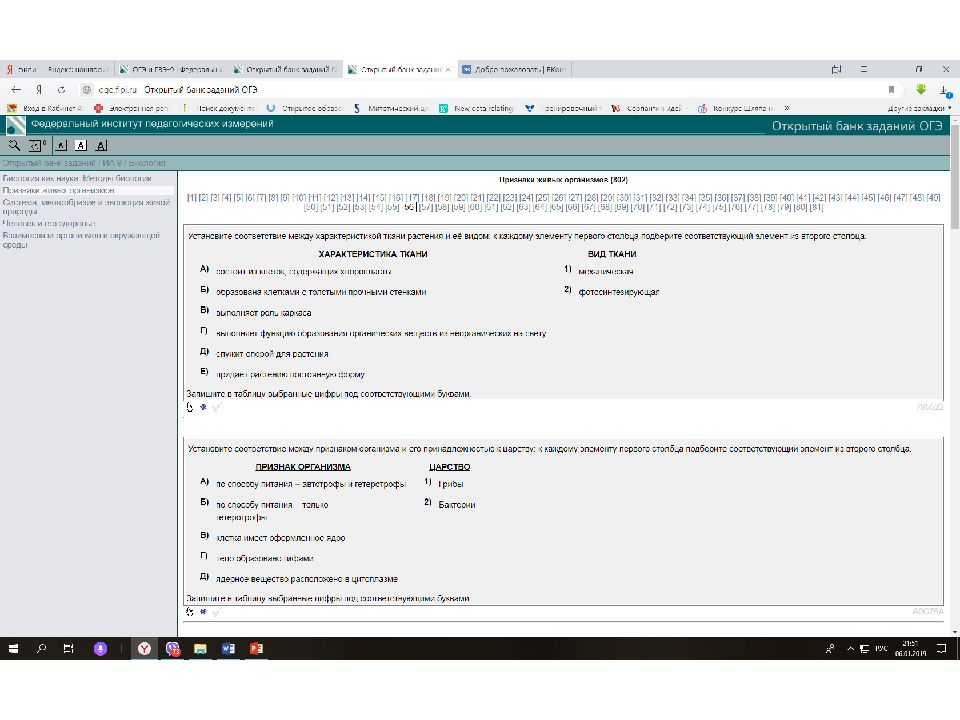Bookmark this page with the address bar flag

(891, 89)
